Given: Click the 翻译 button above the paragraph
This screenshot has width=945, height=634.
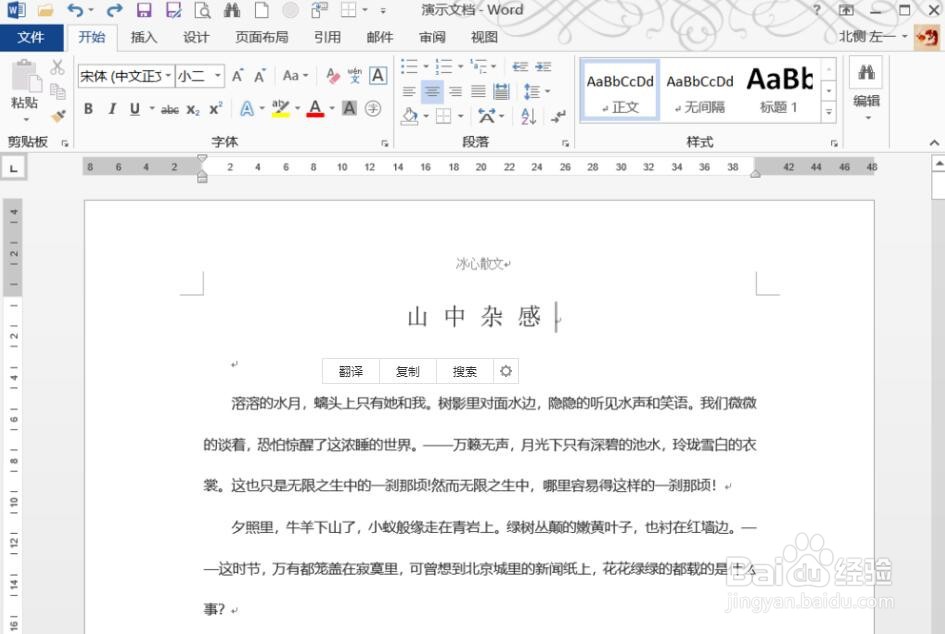Looking at the screenshot, I should pyautogui.click(x=349, y=370).
